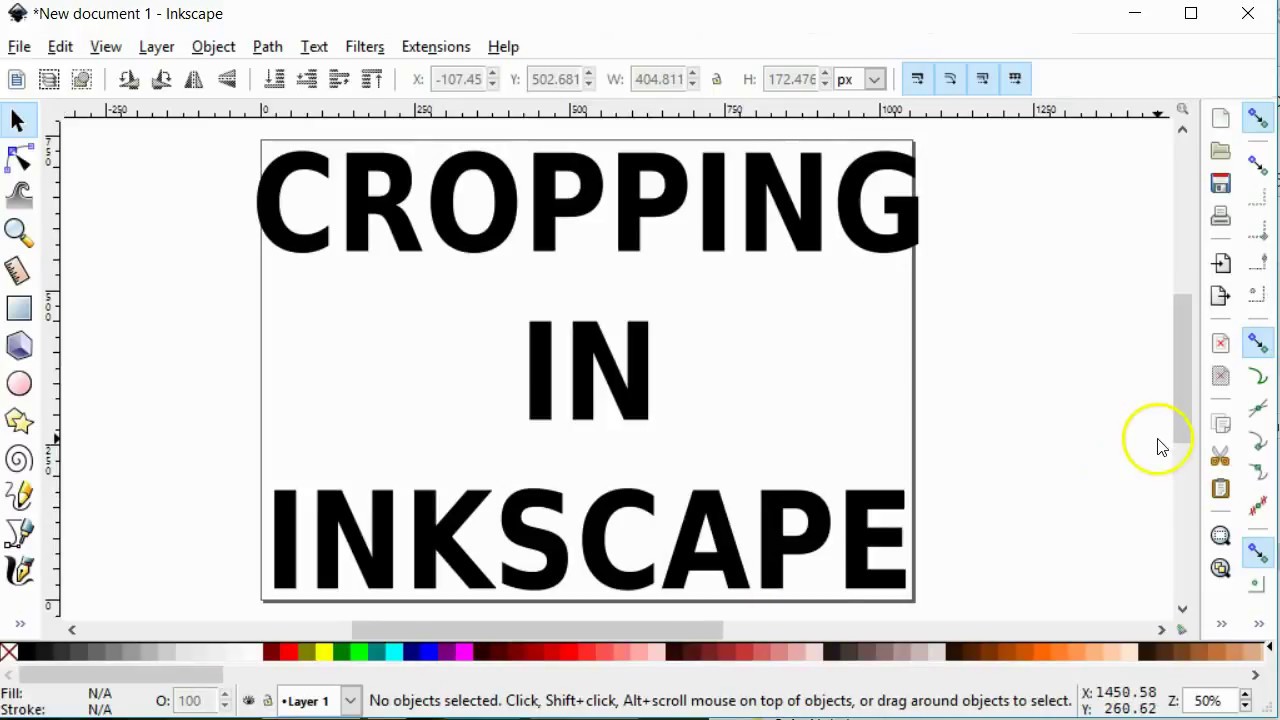Raise selection one step

(x=339, y=79)
